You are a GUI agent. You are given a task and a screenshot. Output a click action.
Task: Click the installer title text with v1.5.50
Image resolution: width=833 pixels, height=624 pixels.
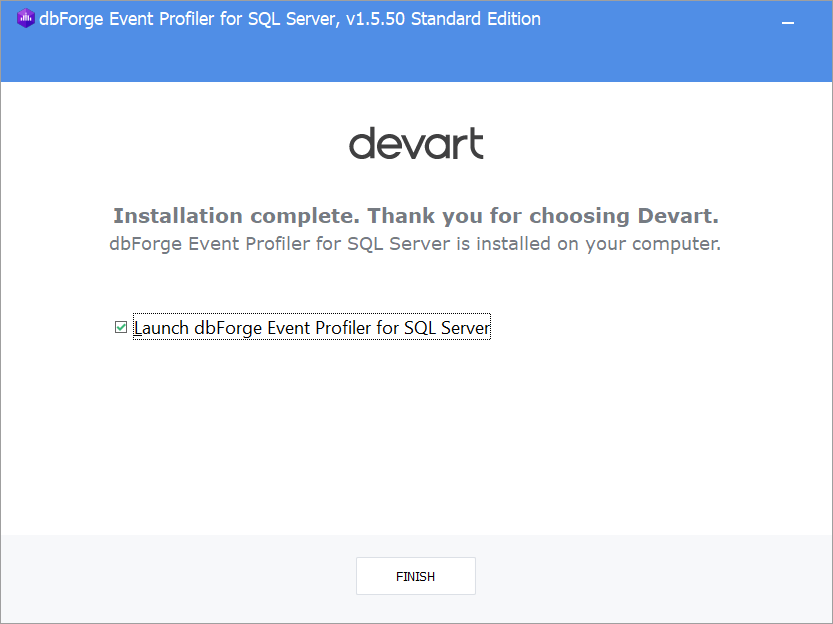click(x=290, y=19)
